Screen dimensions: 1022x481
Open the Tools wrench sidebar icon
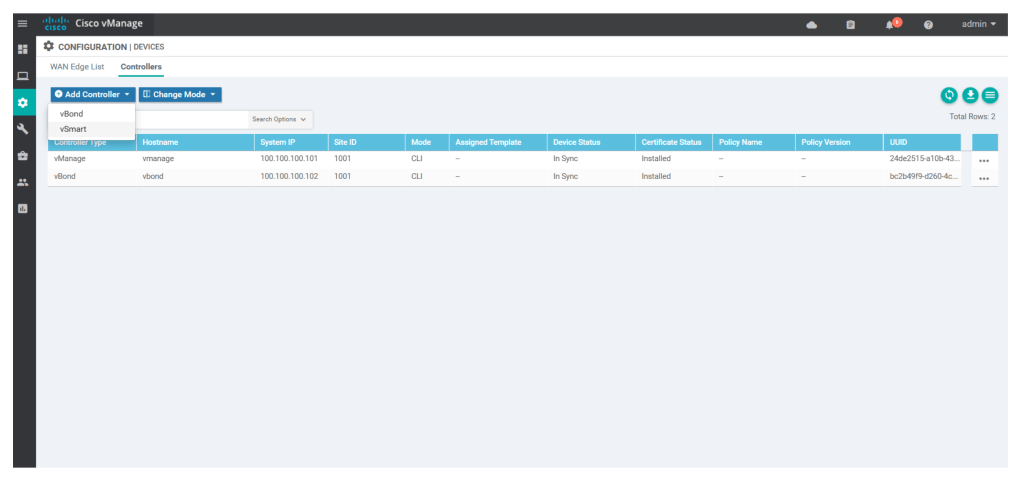point(23,129)
